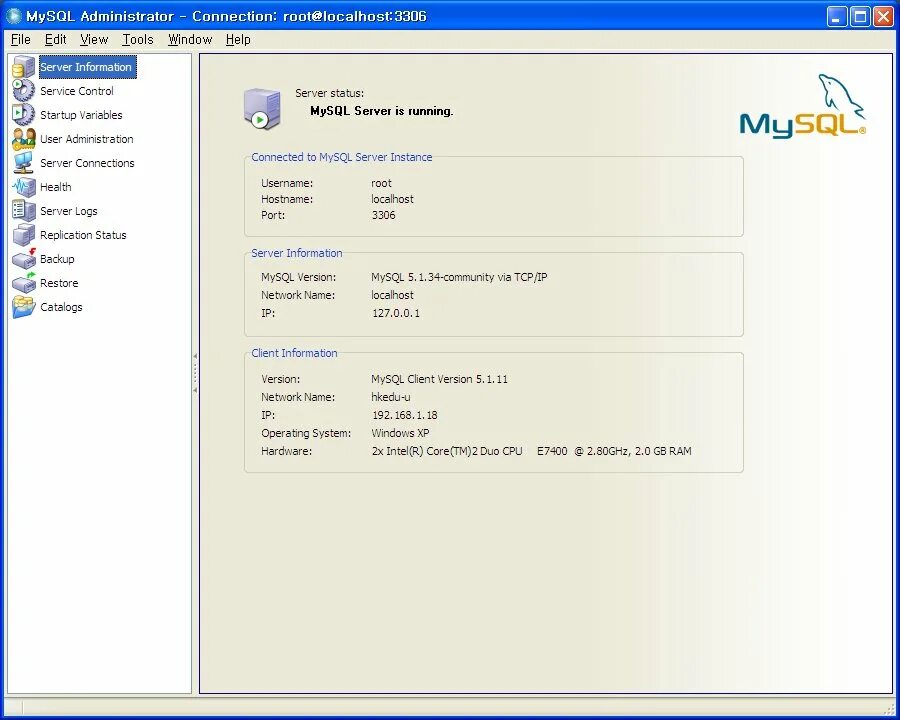Click the 'Windows XP' operating system value

(x=400, y=433)
